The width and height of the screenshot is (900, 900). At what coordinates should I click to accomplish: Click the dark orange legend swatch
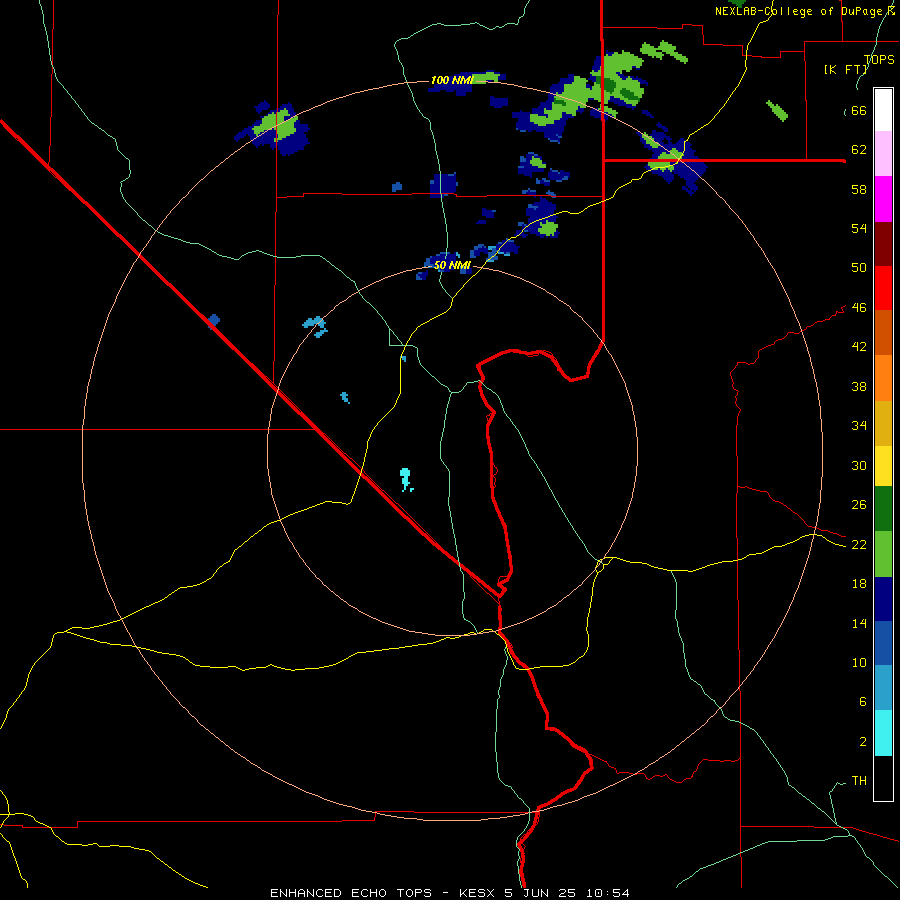coord(883,332)
